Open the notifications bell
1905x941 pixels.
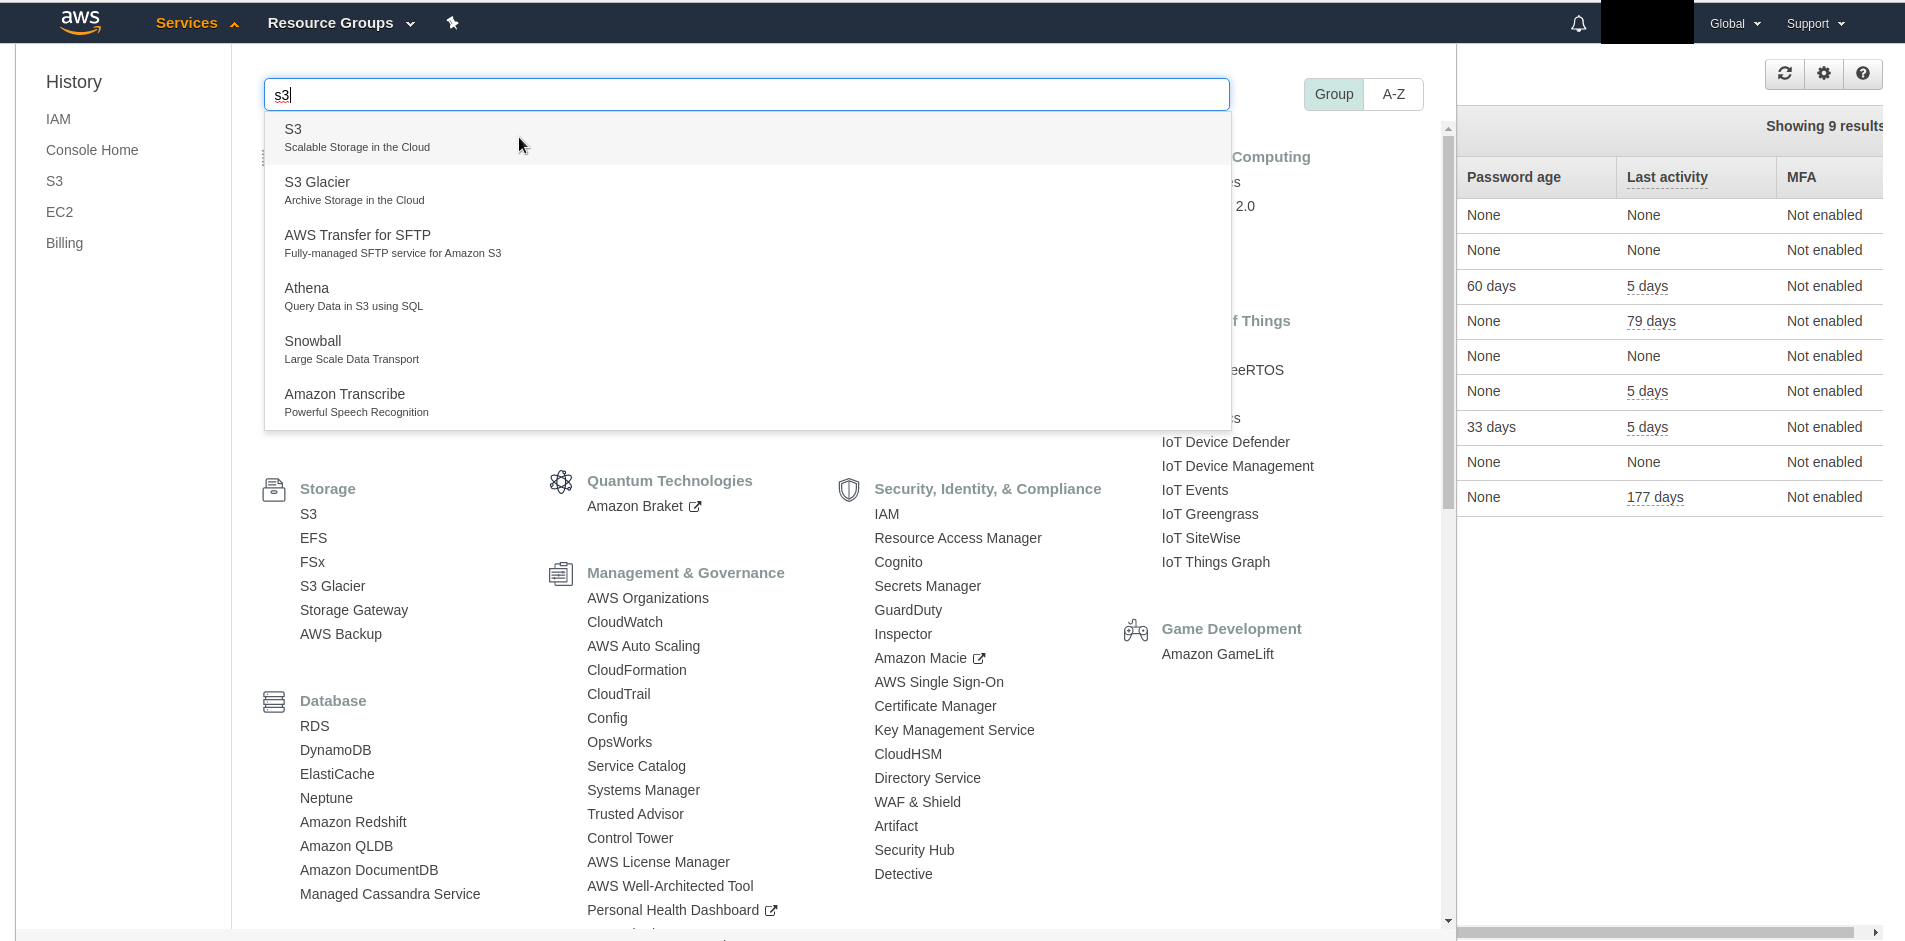click(x=1578, y=24)
